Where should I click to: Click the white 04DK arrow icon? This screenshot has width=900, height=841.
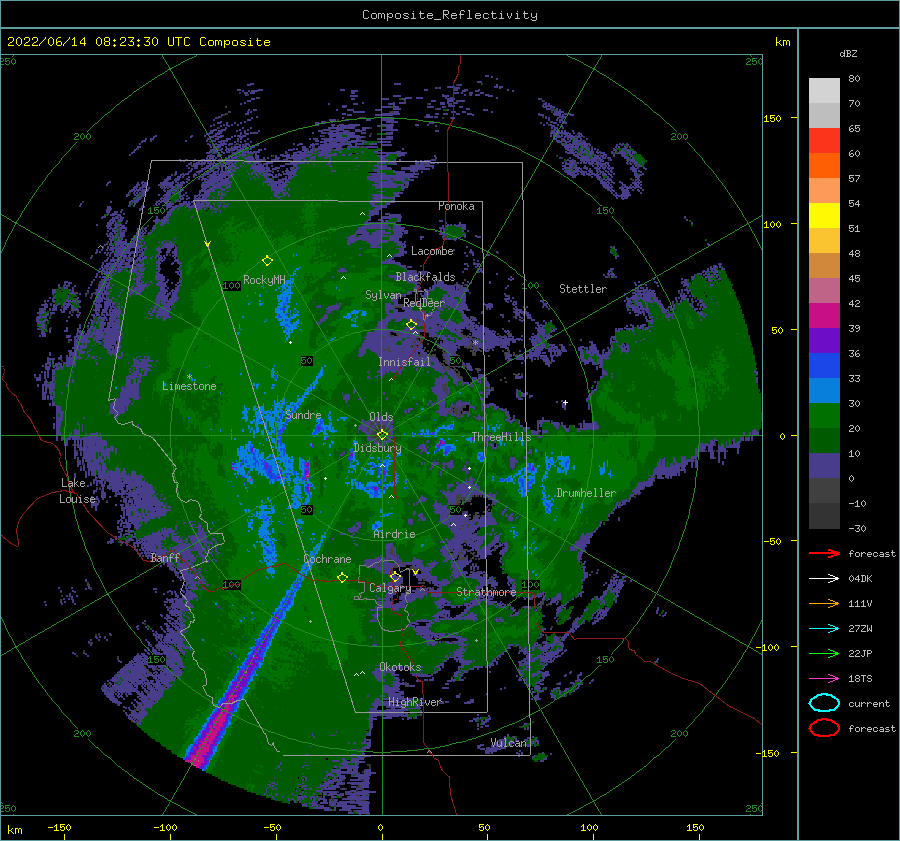(x=824, y=578)
